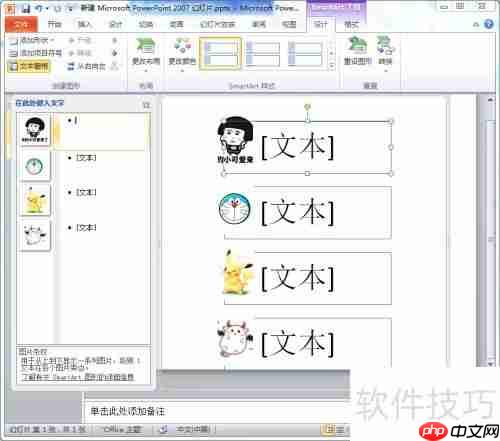Click the 降级 demote arrow button
Viewport: 500px width, 441px height.
coord(80,53)
